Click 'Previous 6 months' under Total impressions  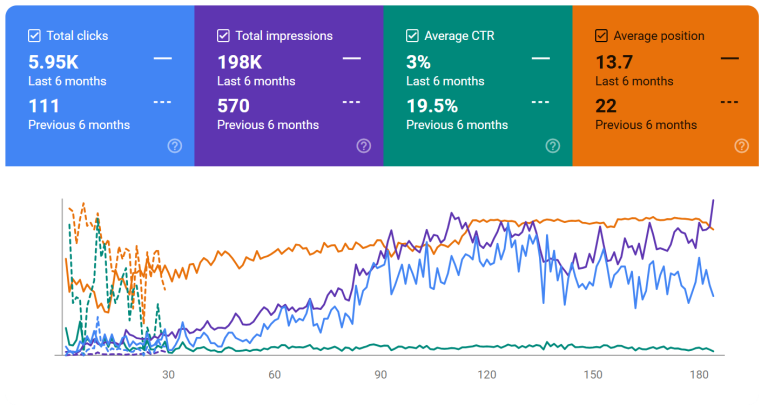click(x=268, y=125)
